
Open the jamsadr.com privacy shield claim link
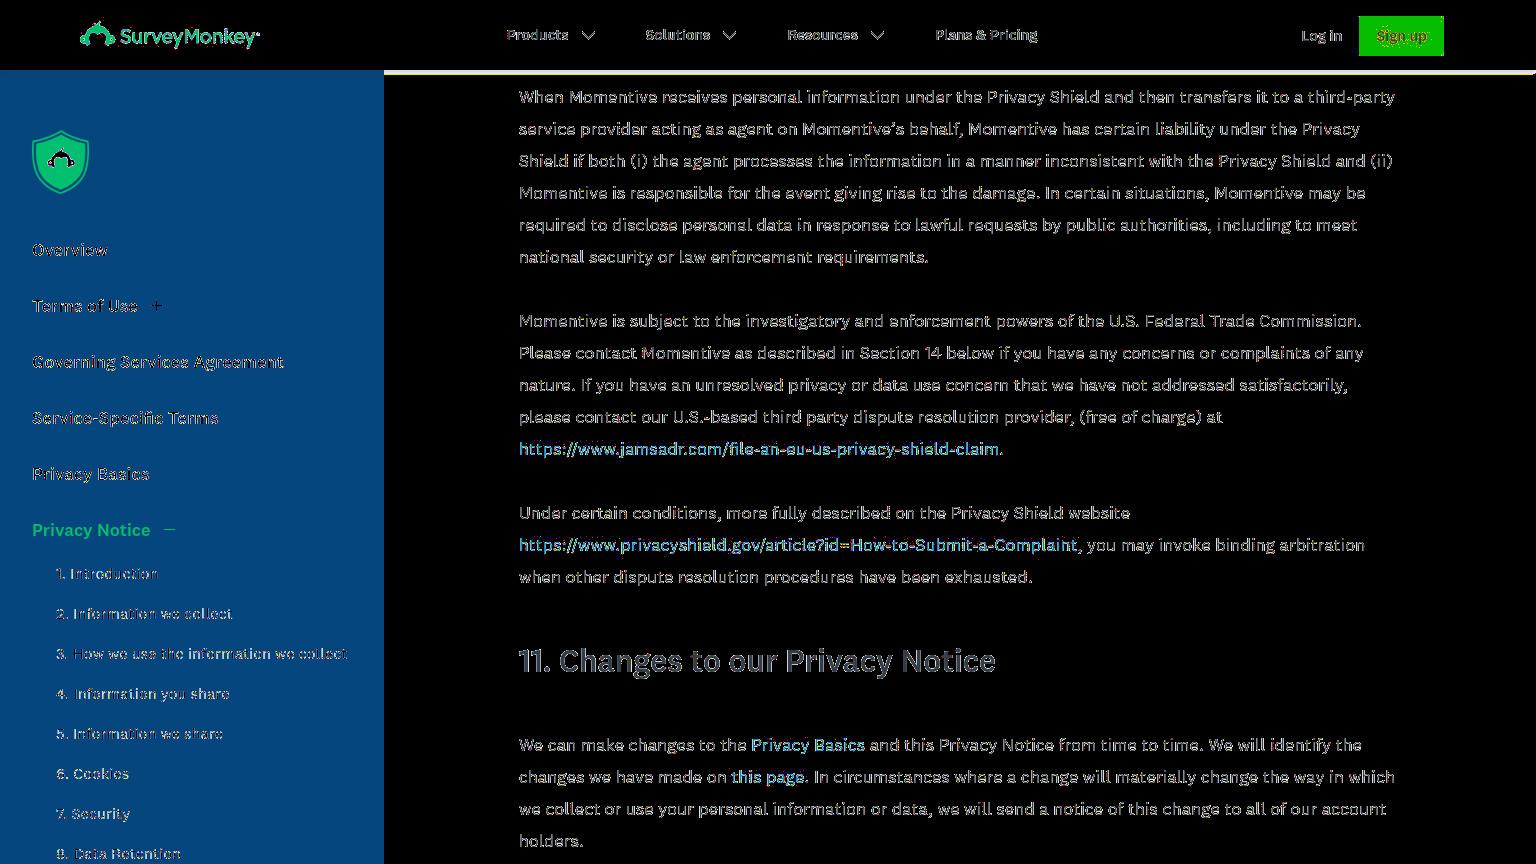coord(759,449)
